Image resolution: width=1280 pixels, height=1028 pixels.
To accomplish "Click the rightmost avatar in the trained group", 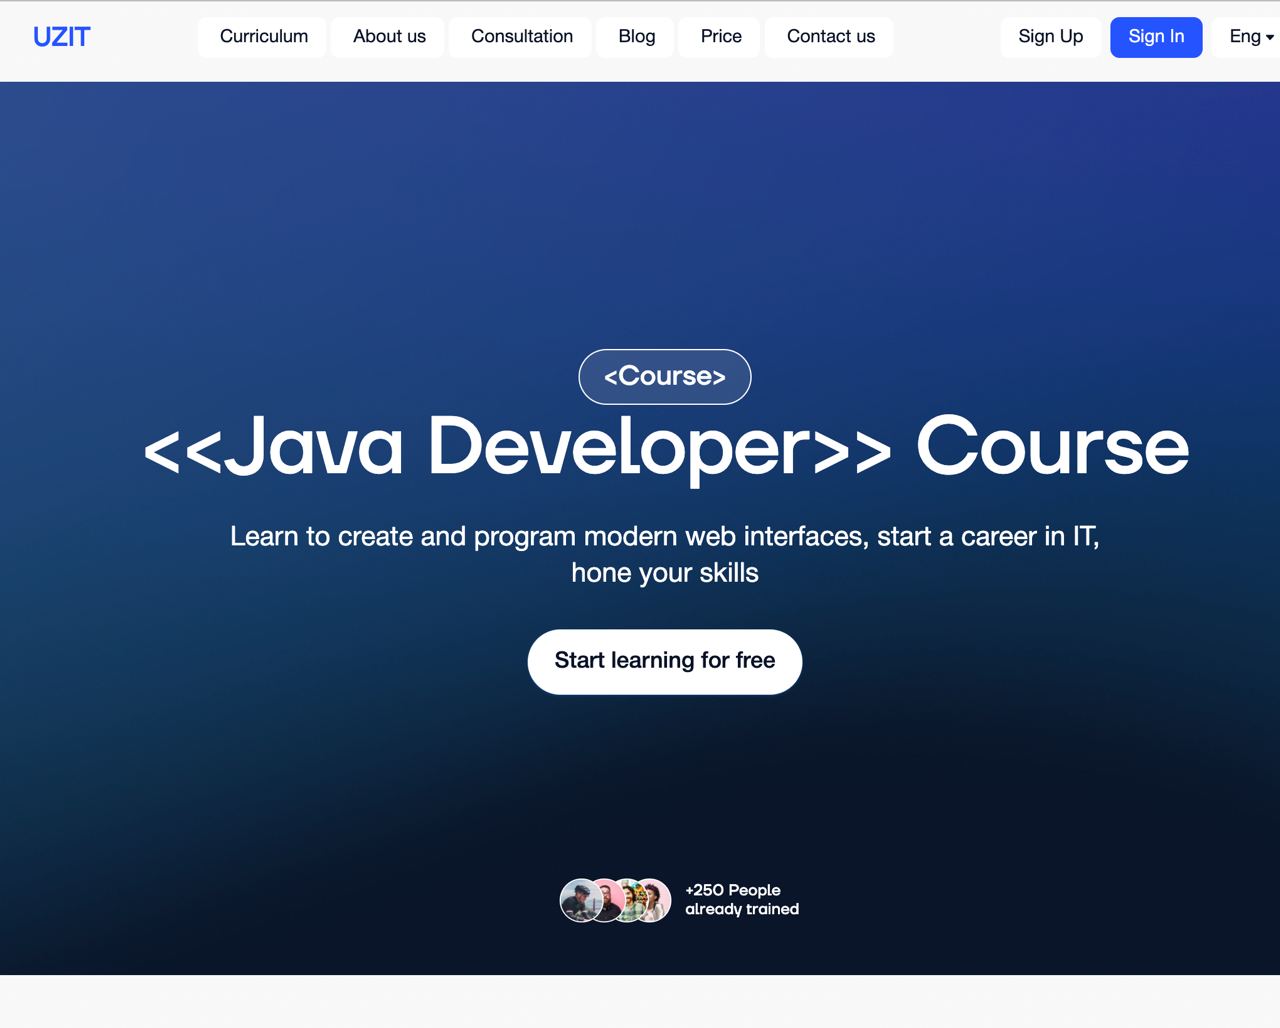I will click(655, 900).
